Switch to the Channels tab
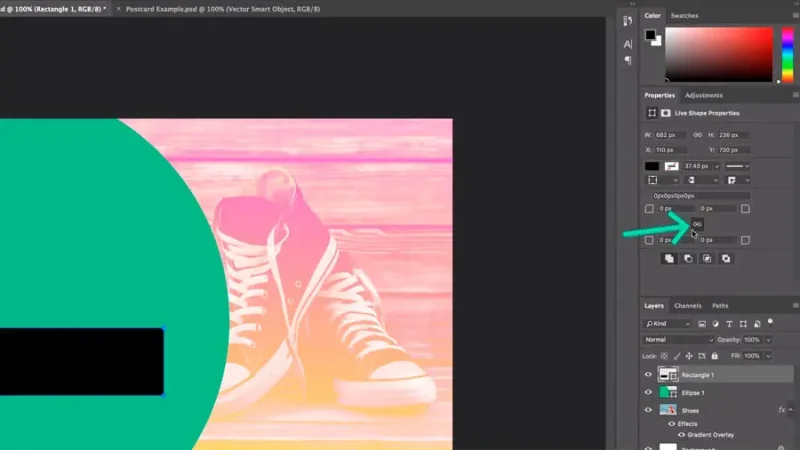 [x=687, y=306]
